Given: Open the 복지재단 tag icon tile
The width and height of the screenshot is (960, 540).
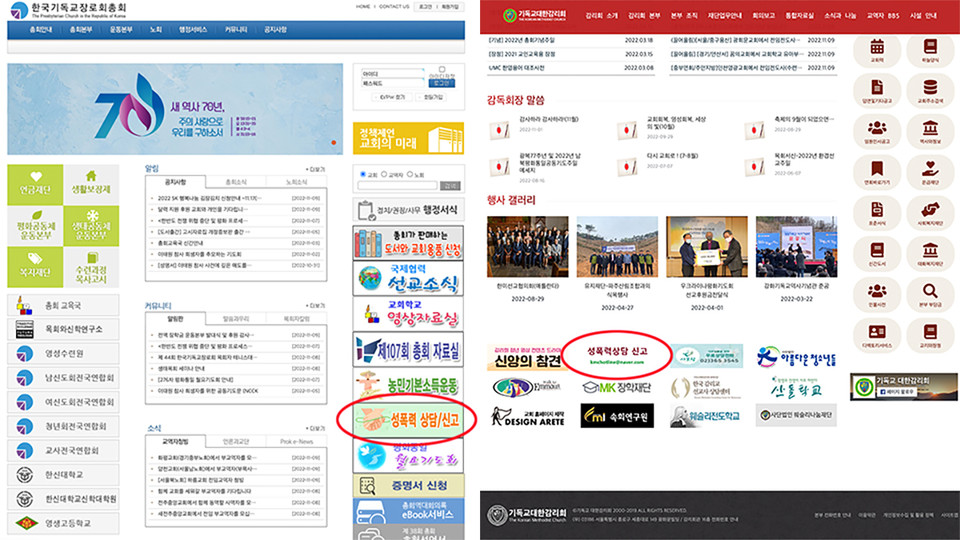Looking at the screenshot, I should 35,267.
